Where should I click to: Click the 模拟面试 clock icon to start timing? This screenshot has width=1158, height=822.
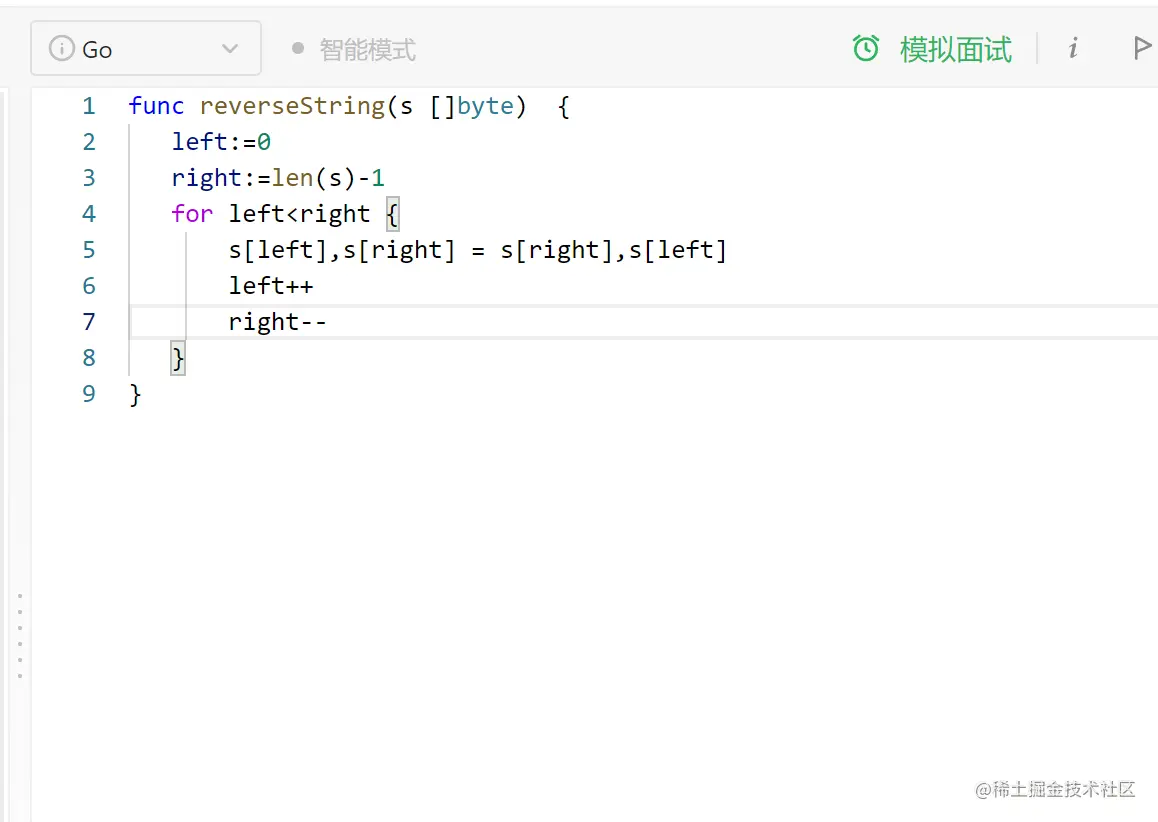point(866,47)
